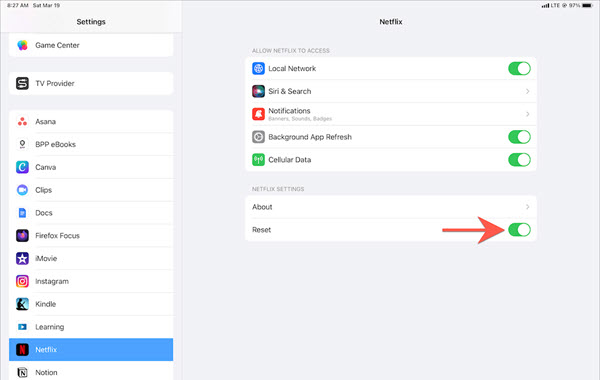The width and height of the screenshot is (600, 380).
Task: Tap the Clips label in sidebar
Action: [x=44, y=190]
